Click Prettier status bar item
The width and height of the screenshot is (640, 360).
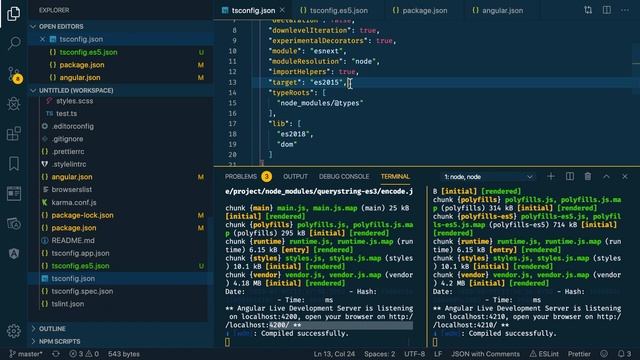point(579,354)
